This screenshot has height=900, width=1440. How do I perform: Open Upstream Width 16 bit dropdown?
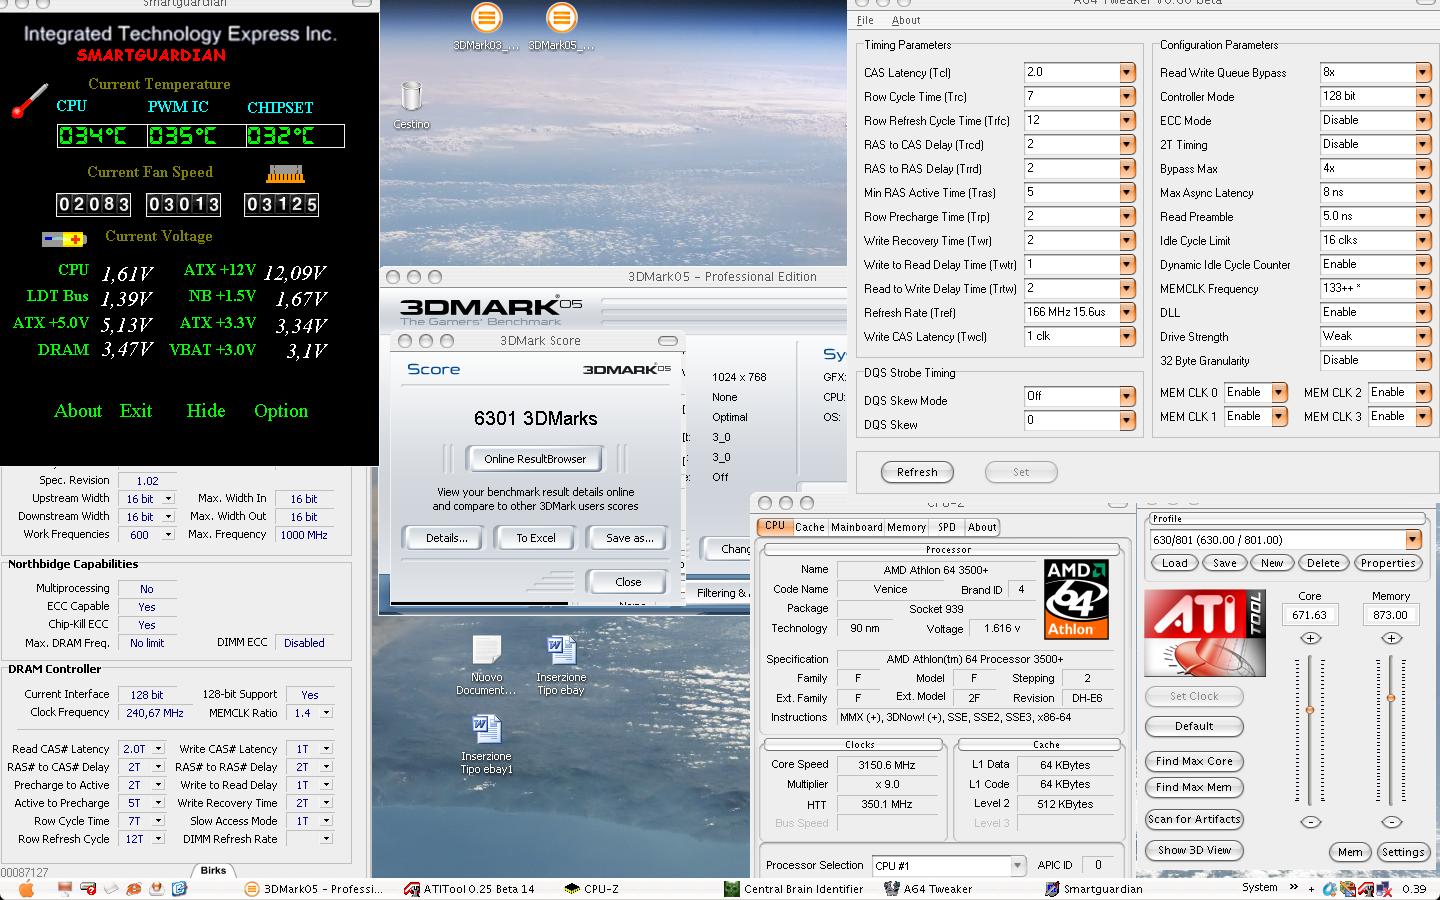pyautogui.click(x=168, y=498)
